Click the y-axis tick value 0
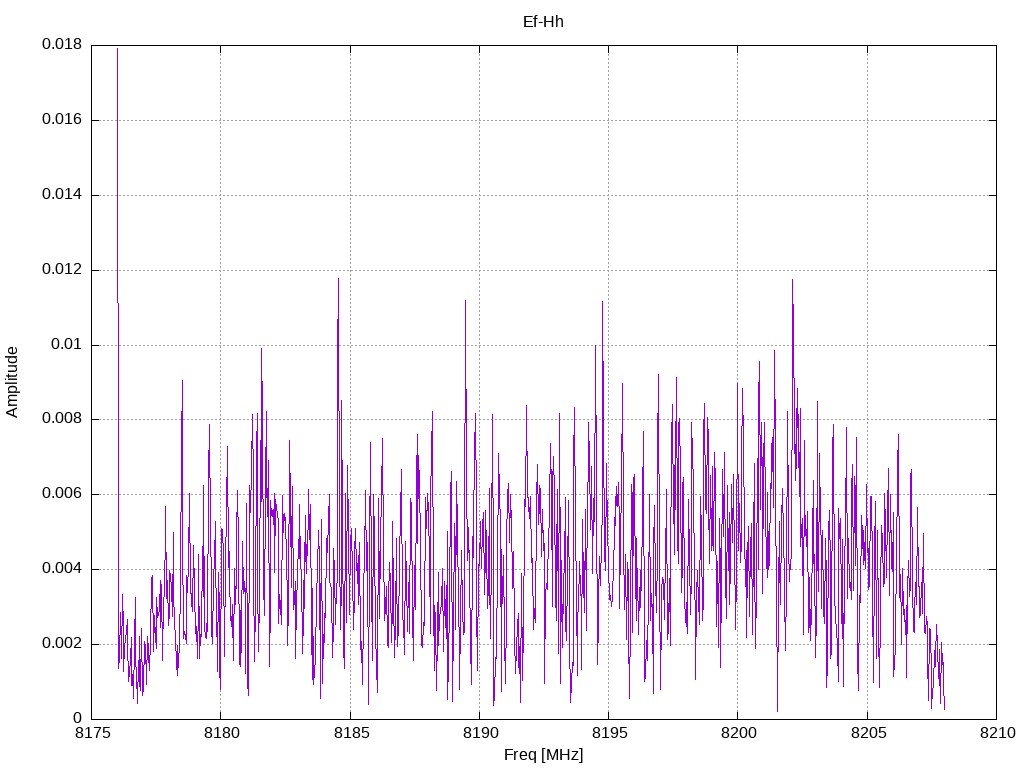The height and width of the screenshot is (768, 1024). [78, 718]
